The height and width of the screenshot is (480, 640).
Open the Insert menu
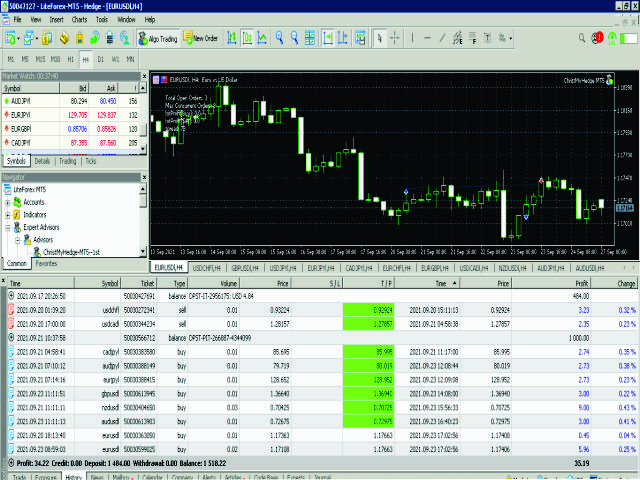(56, 20)
